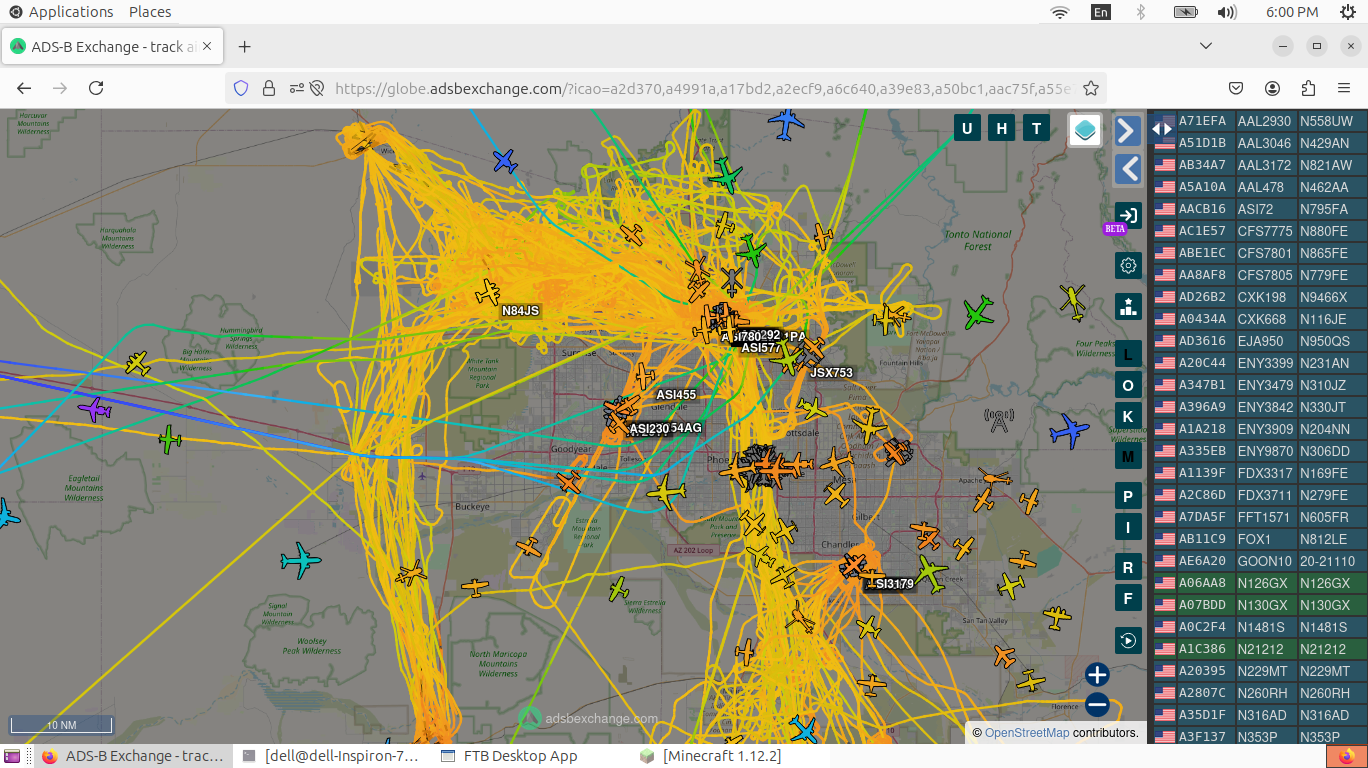Open the list all tabs dropdown
This screenshot has height=768, width=1368.
click(x=1206, y=46)
